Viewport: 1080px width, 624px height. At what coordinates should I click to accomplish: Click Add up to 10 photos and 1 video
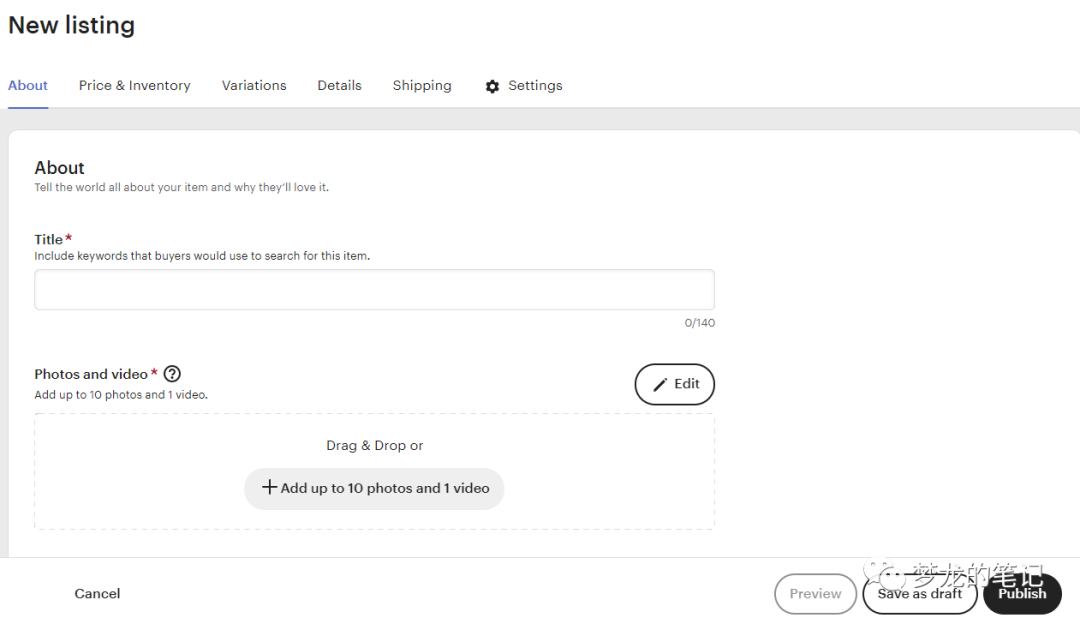click(x=374, y=488)
